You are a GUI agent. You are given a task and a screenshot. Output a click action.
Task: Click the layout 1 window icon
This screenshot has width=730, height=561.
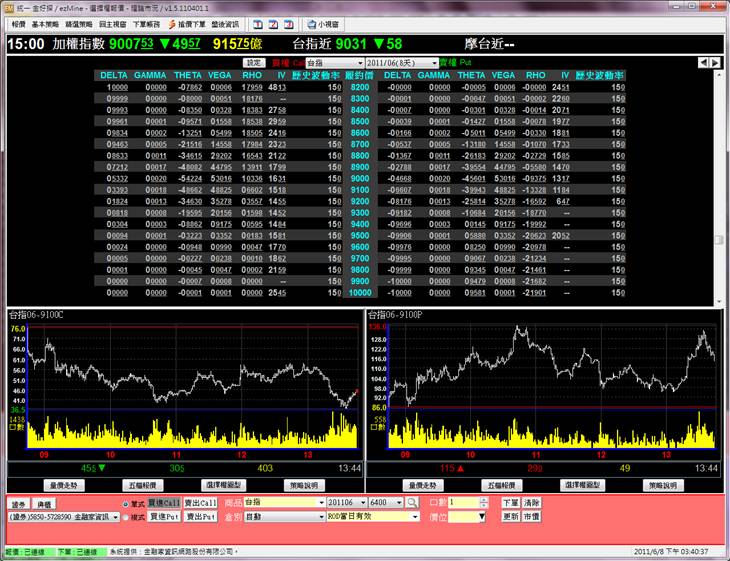[257, 22]
